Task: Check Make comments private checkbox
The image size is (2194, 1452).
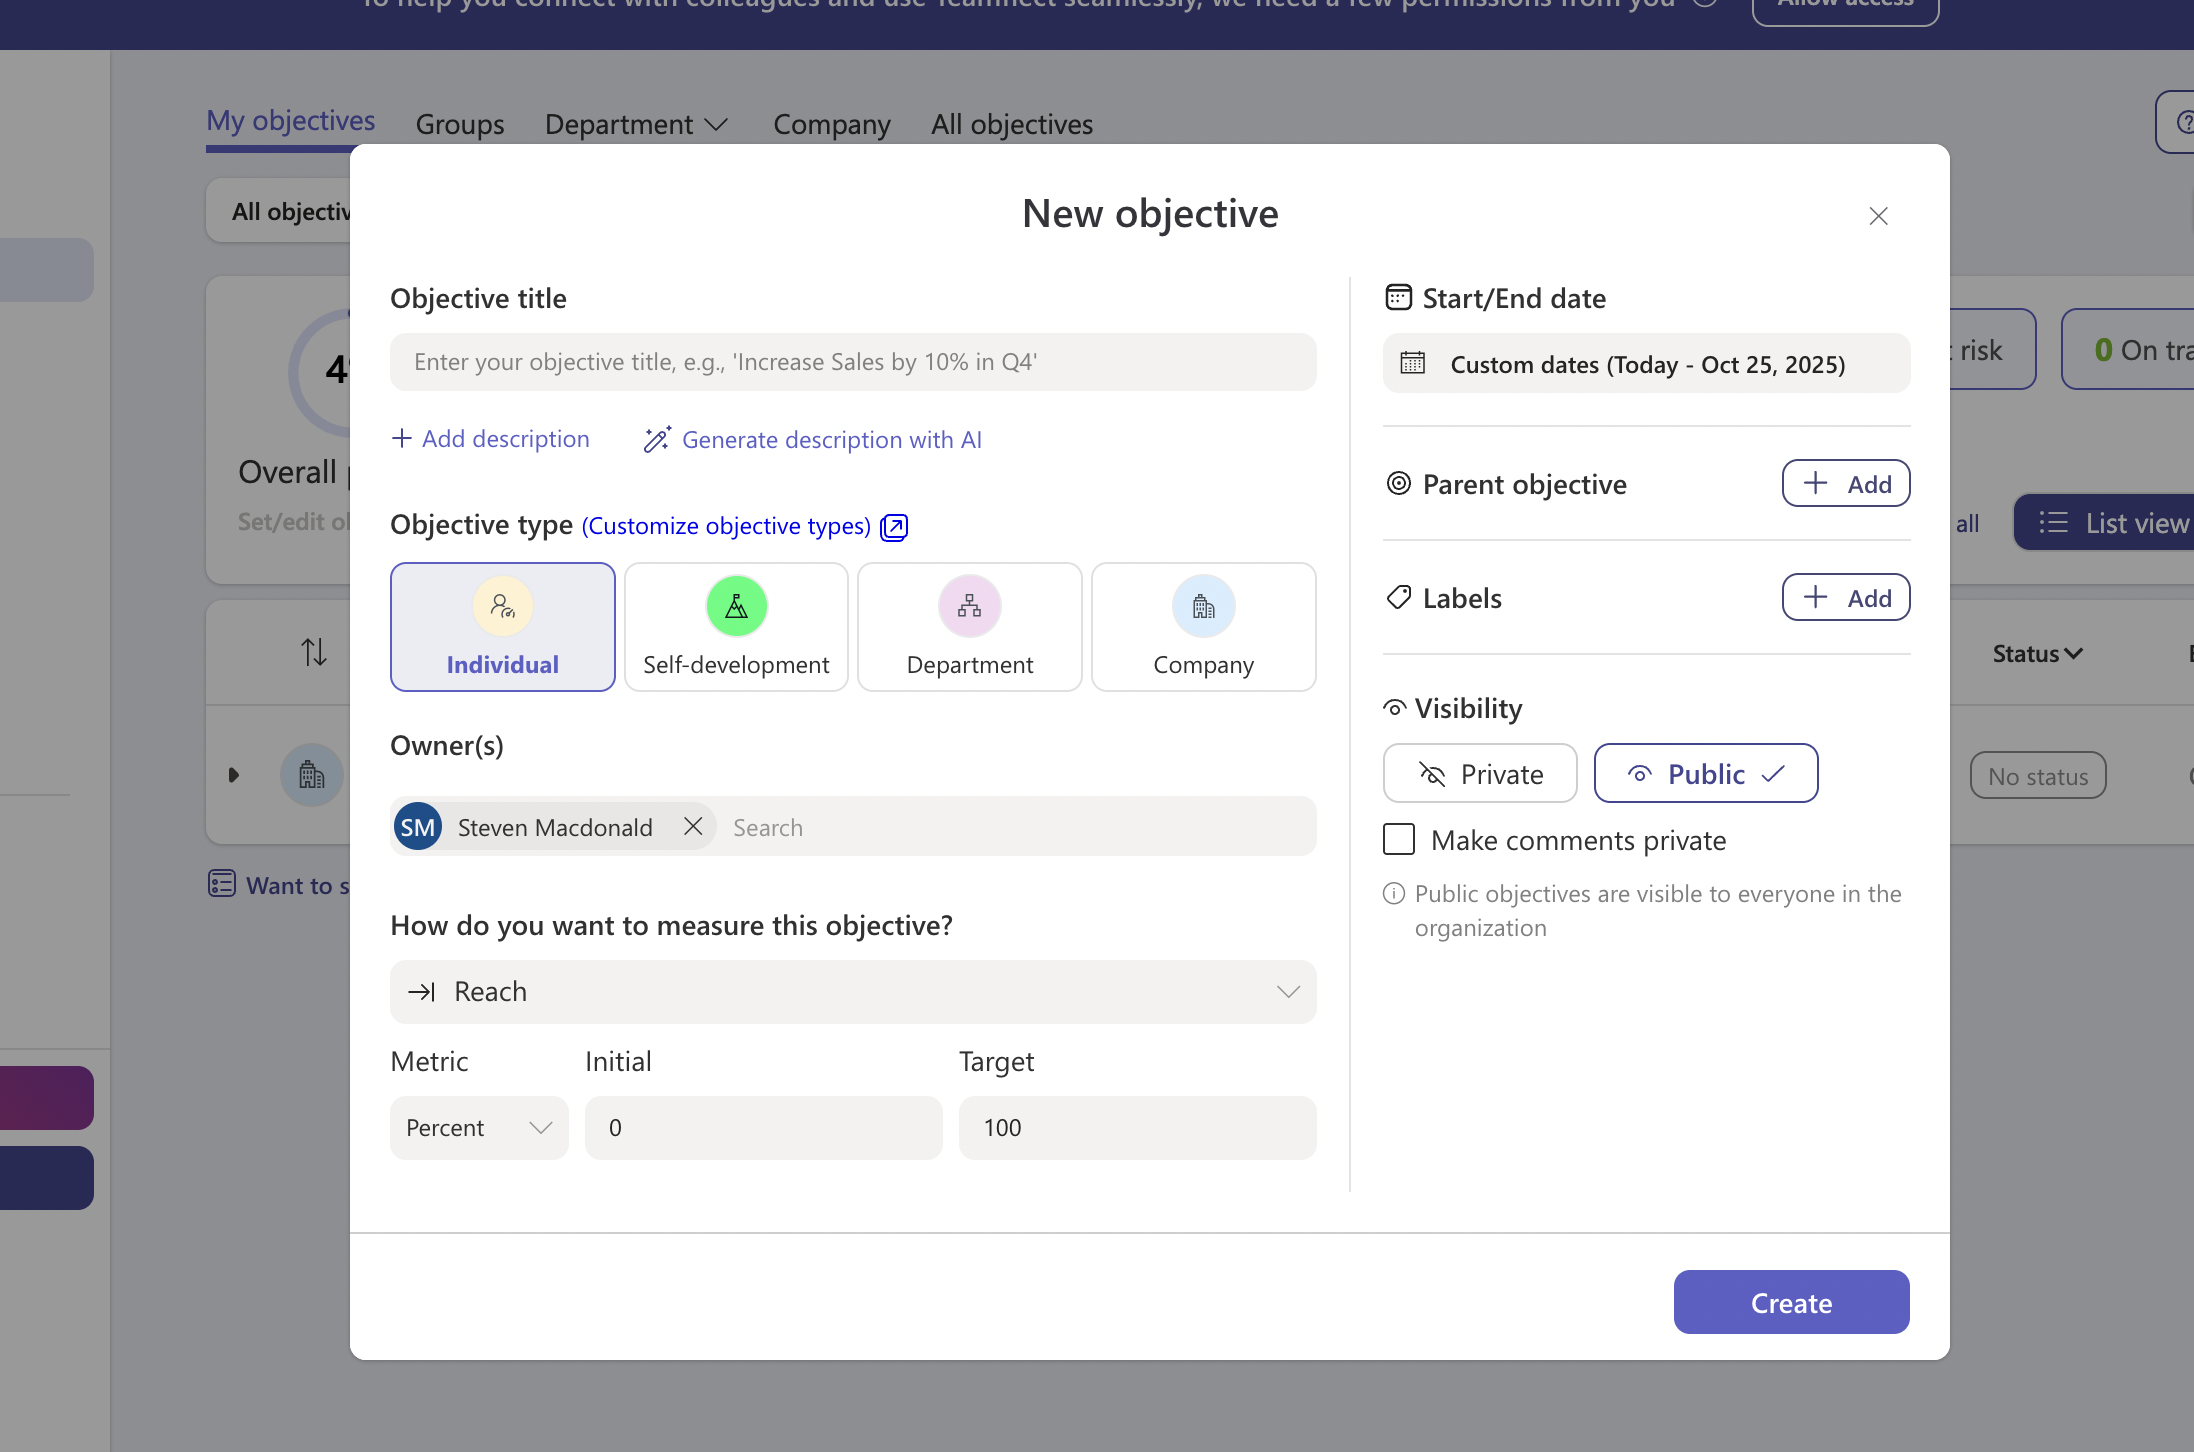Action: 1399,839
